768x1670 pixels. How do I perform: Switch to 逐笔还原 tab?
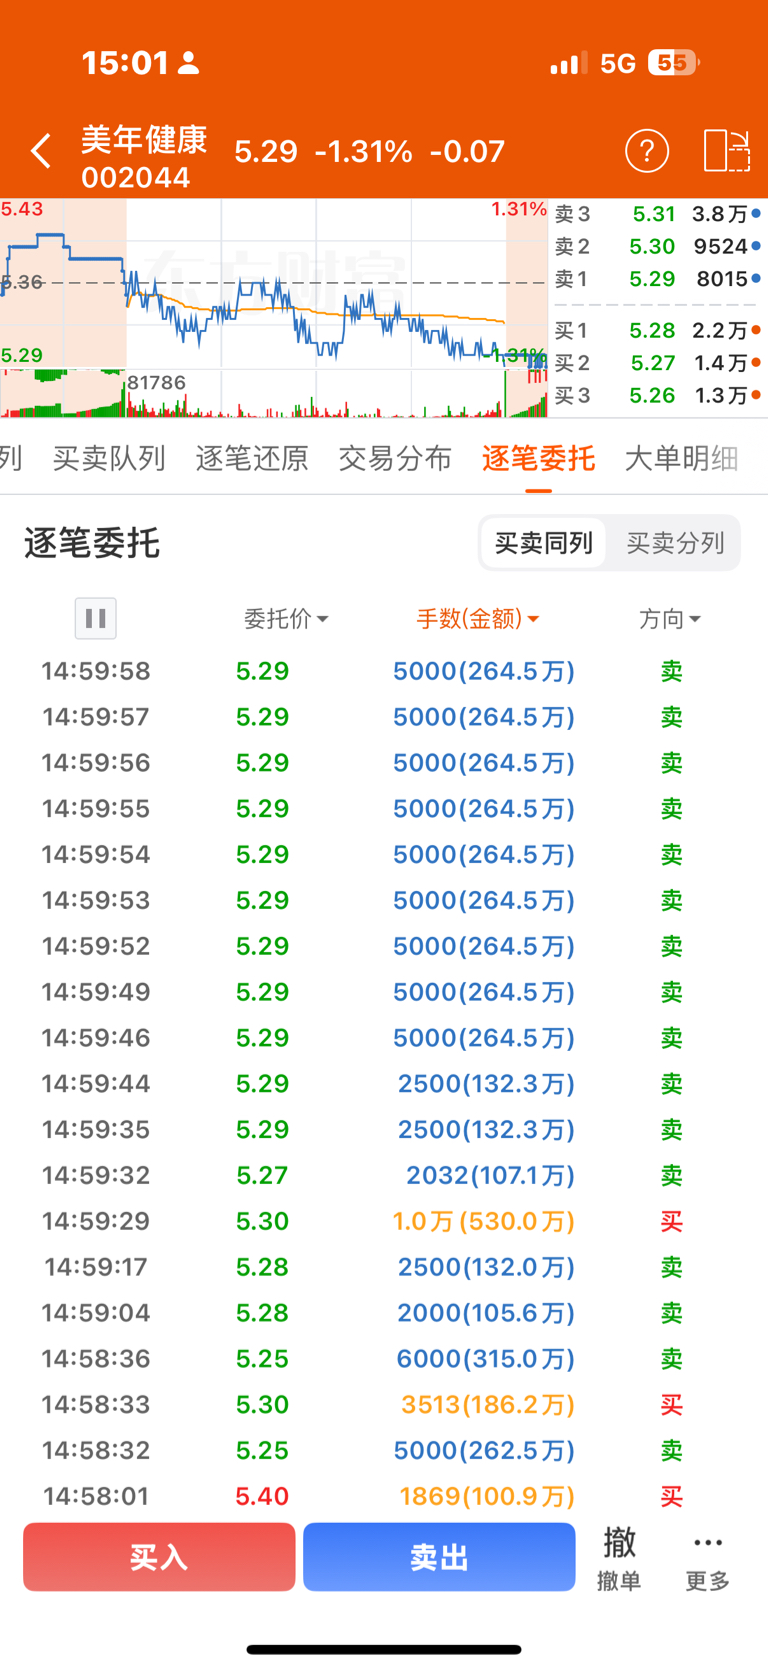coord(252,458)
